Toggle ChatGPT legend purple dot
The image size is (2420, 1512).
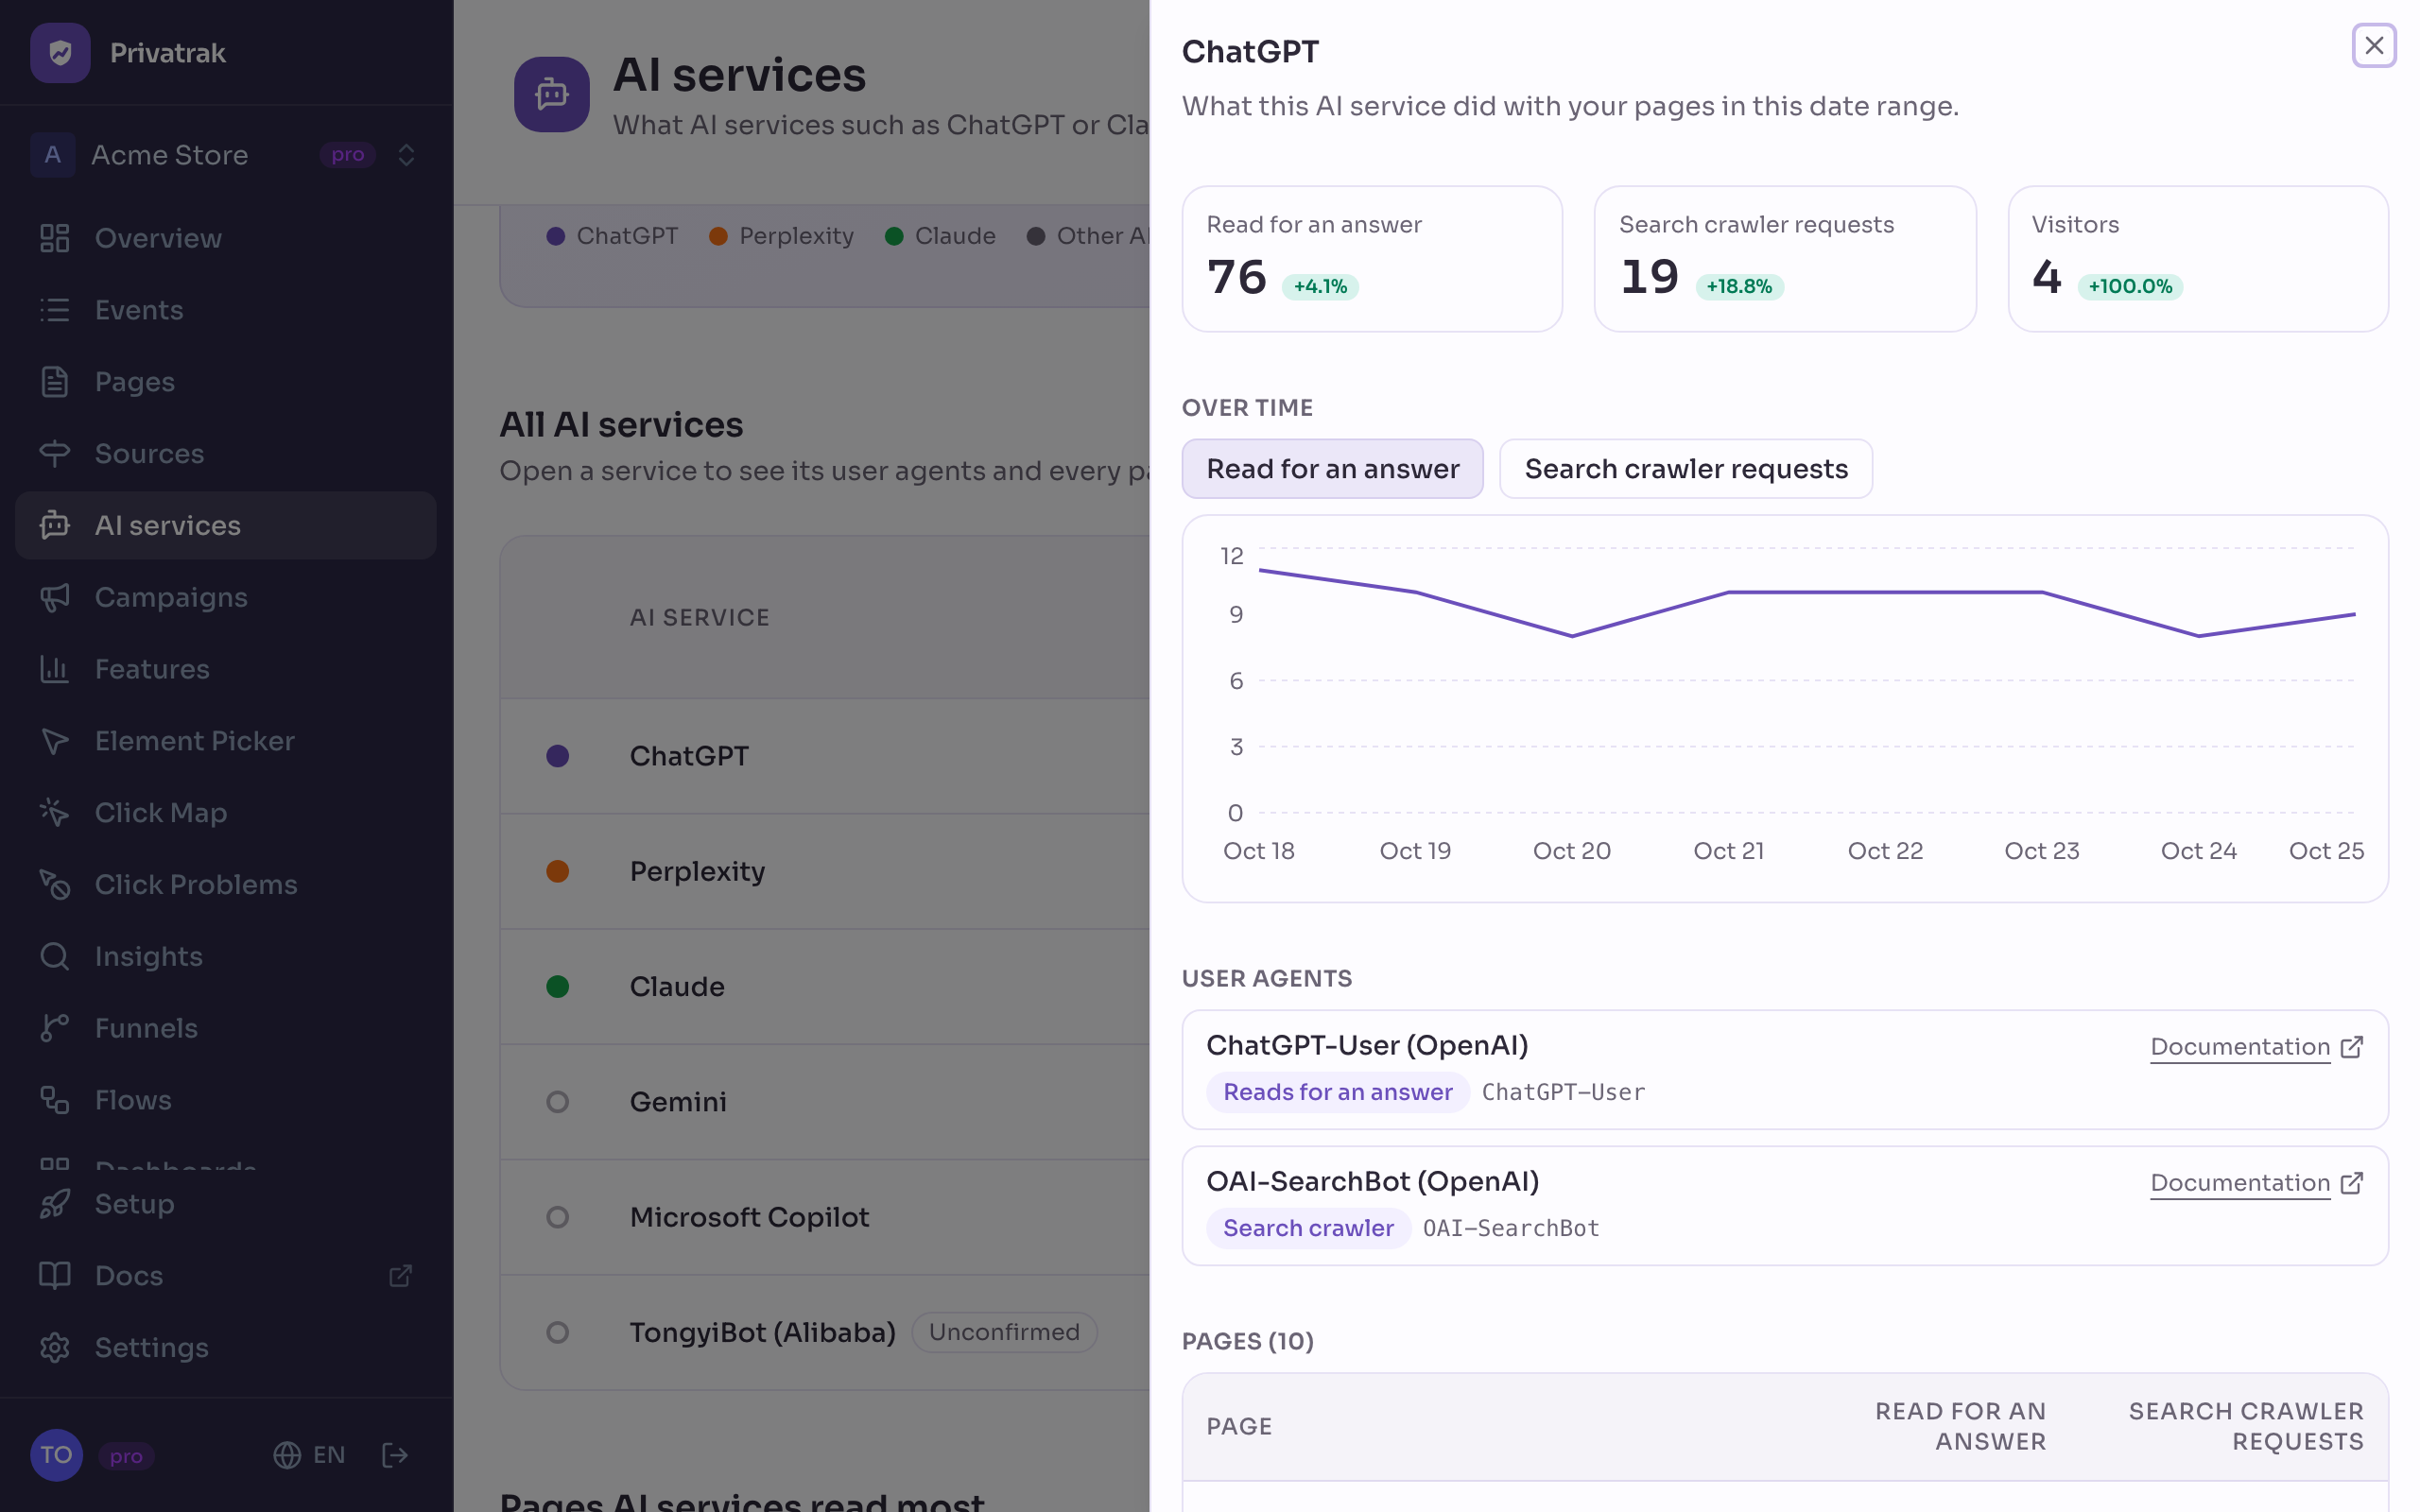(x=556, y=236)
